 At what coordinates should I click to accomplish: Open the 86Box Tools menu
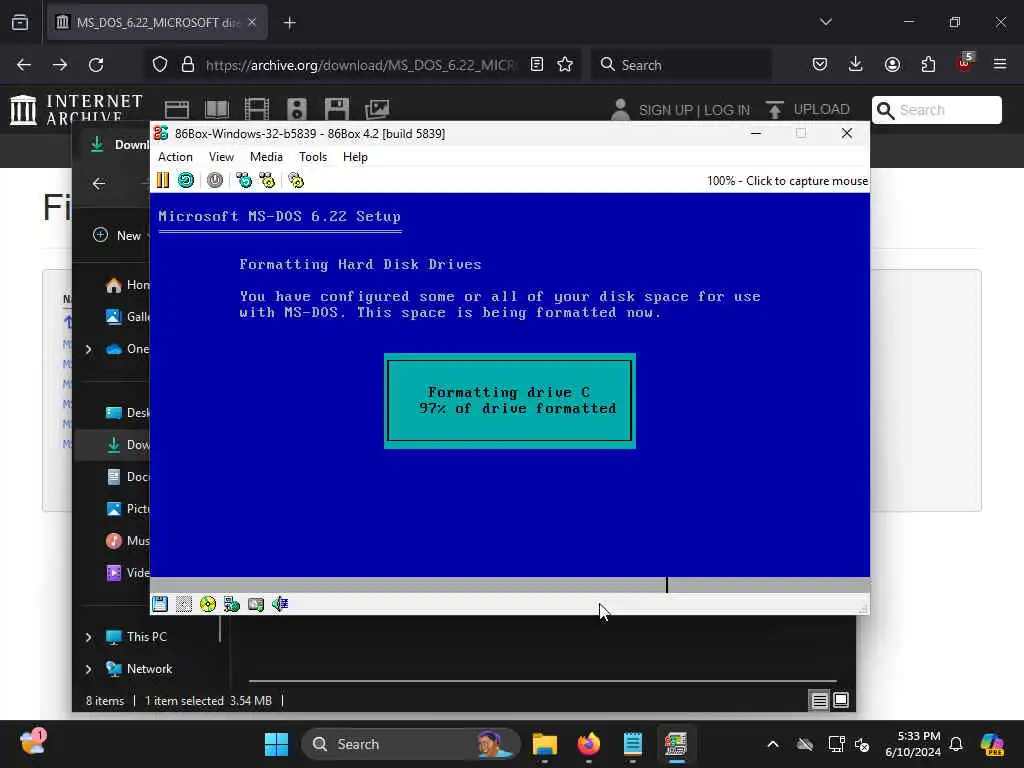[x=313, y=157]
